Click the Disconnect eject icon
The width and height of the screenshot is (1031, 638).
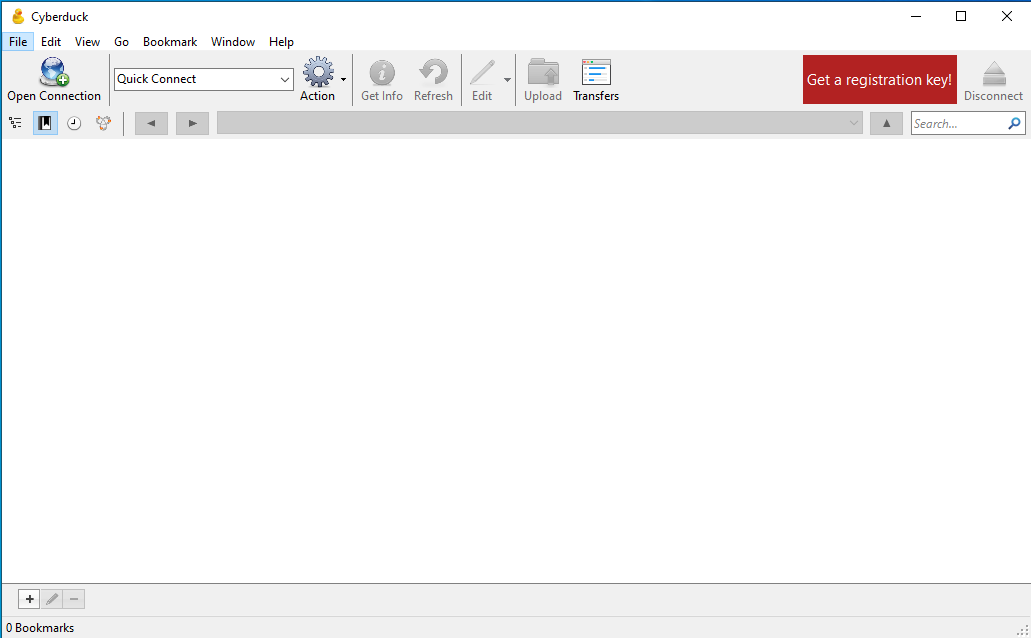[994, 73]
